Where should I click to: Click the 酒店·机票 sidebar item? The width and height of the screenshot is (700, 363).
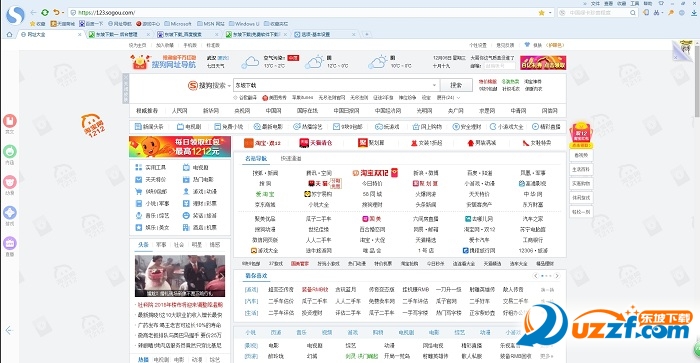pos(200,227)
